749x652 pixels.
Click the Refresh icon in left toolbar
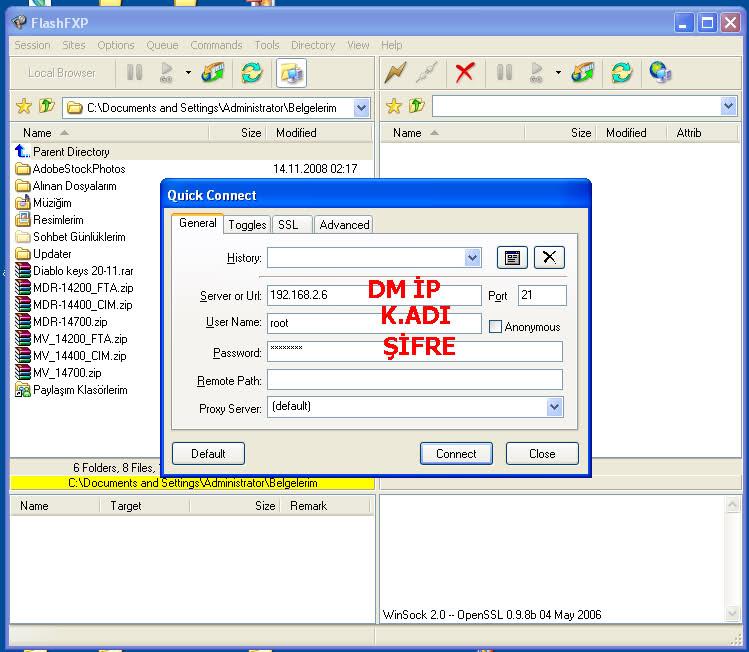(251, 72)
